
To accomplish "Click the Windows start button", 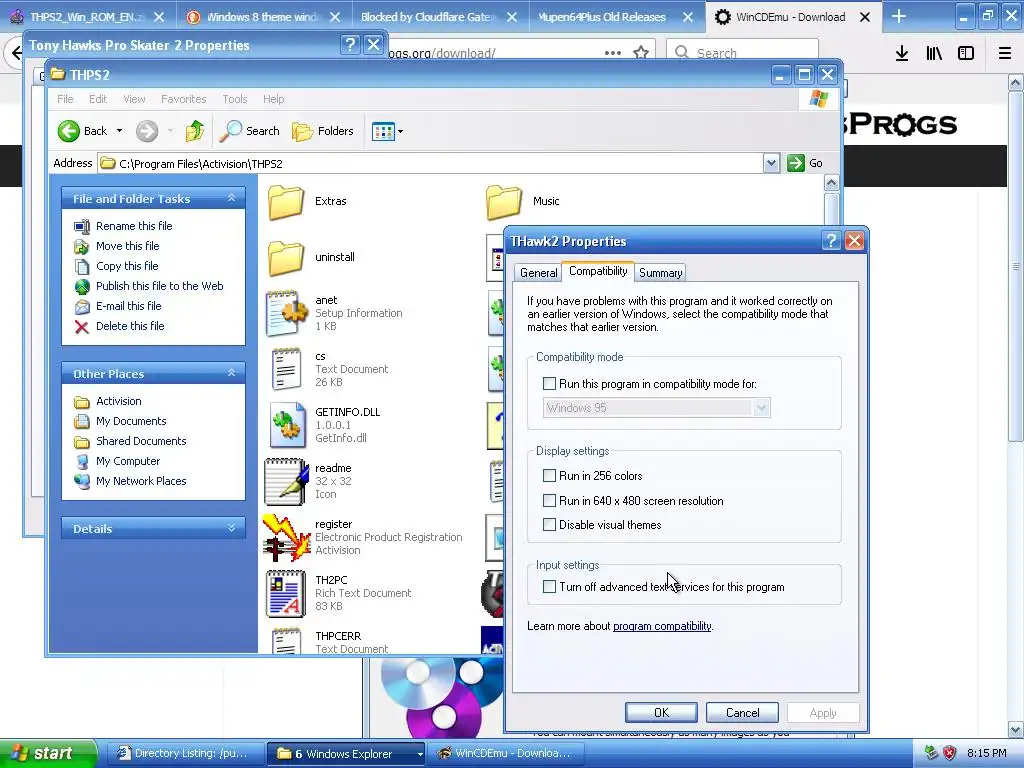I will 48,754.
